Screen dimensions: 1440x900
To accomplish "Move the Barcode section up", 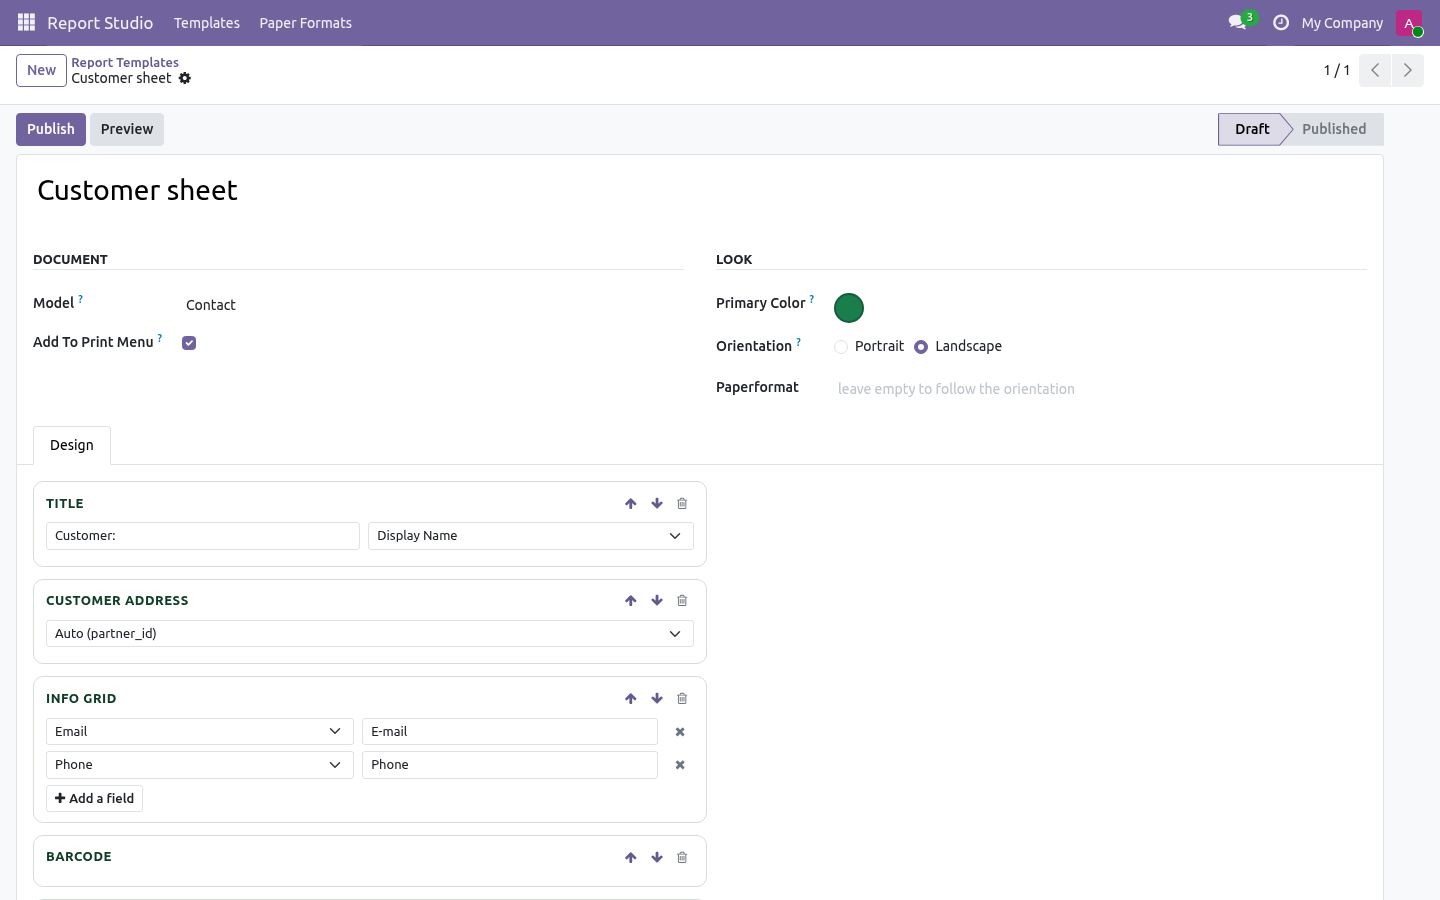I will click(631, 858).
